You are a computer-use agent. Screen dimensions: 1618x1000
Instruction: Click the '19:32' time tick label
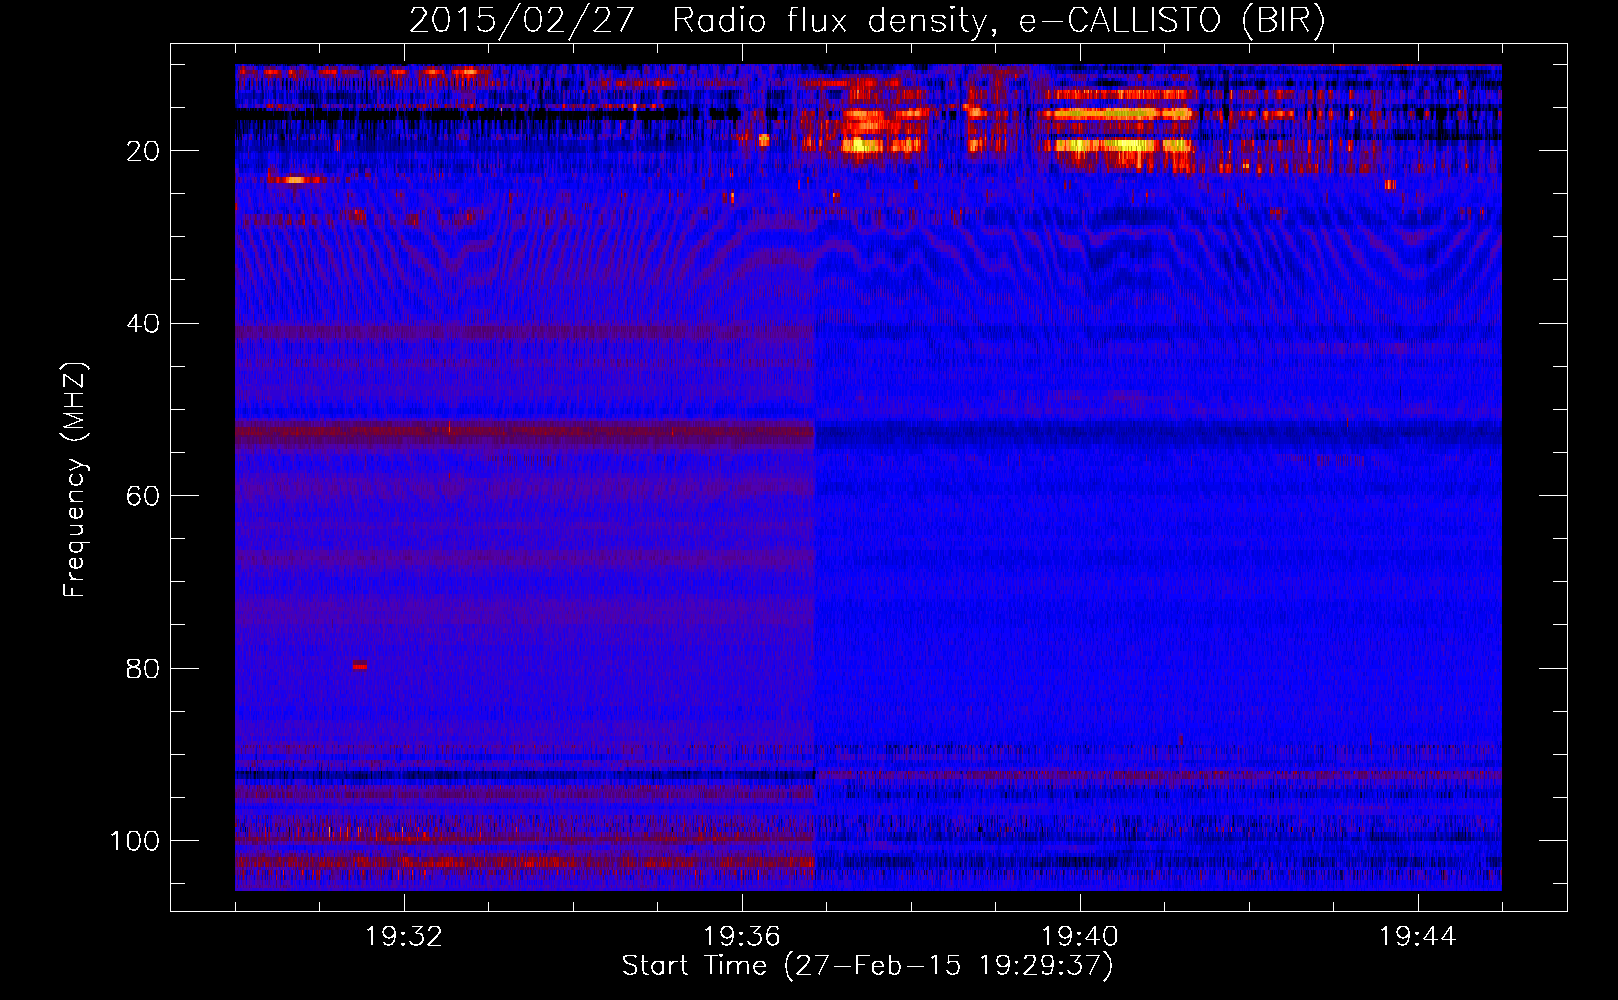[x=404, y=937]
